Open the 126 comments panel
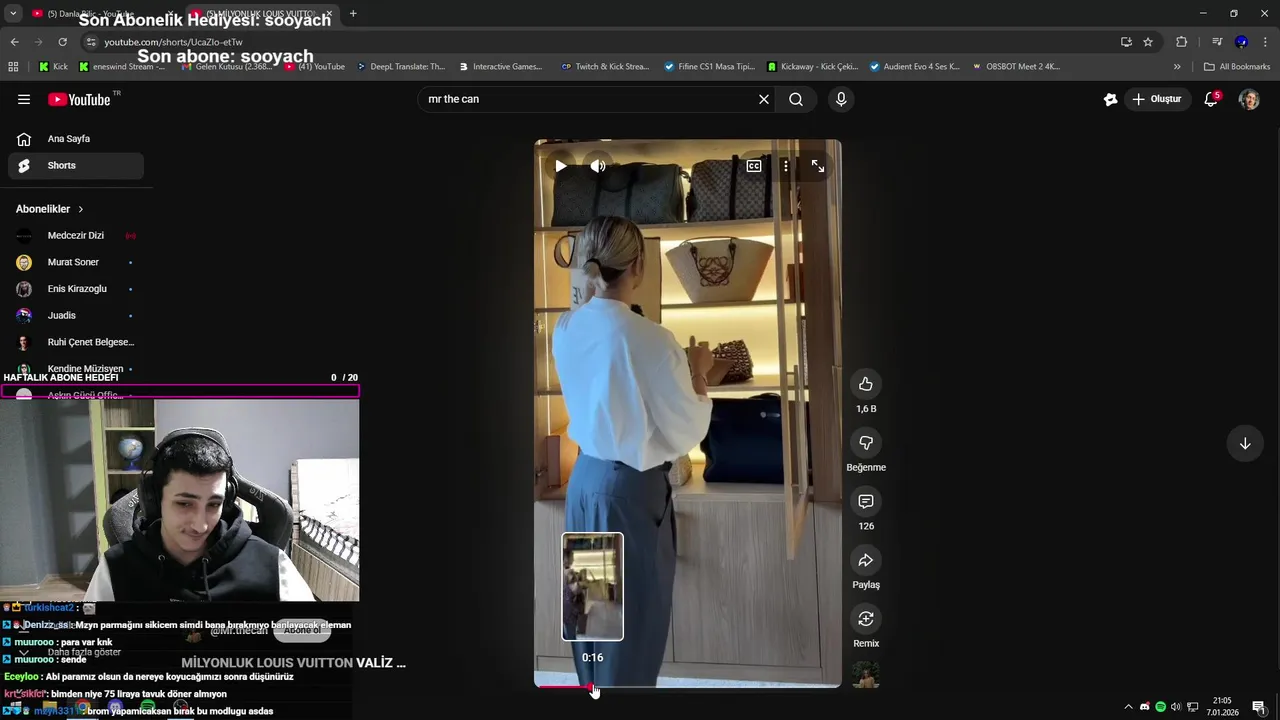The width and height of the screenshot is (1280, 720). [x=866, y=501]
